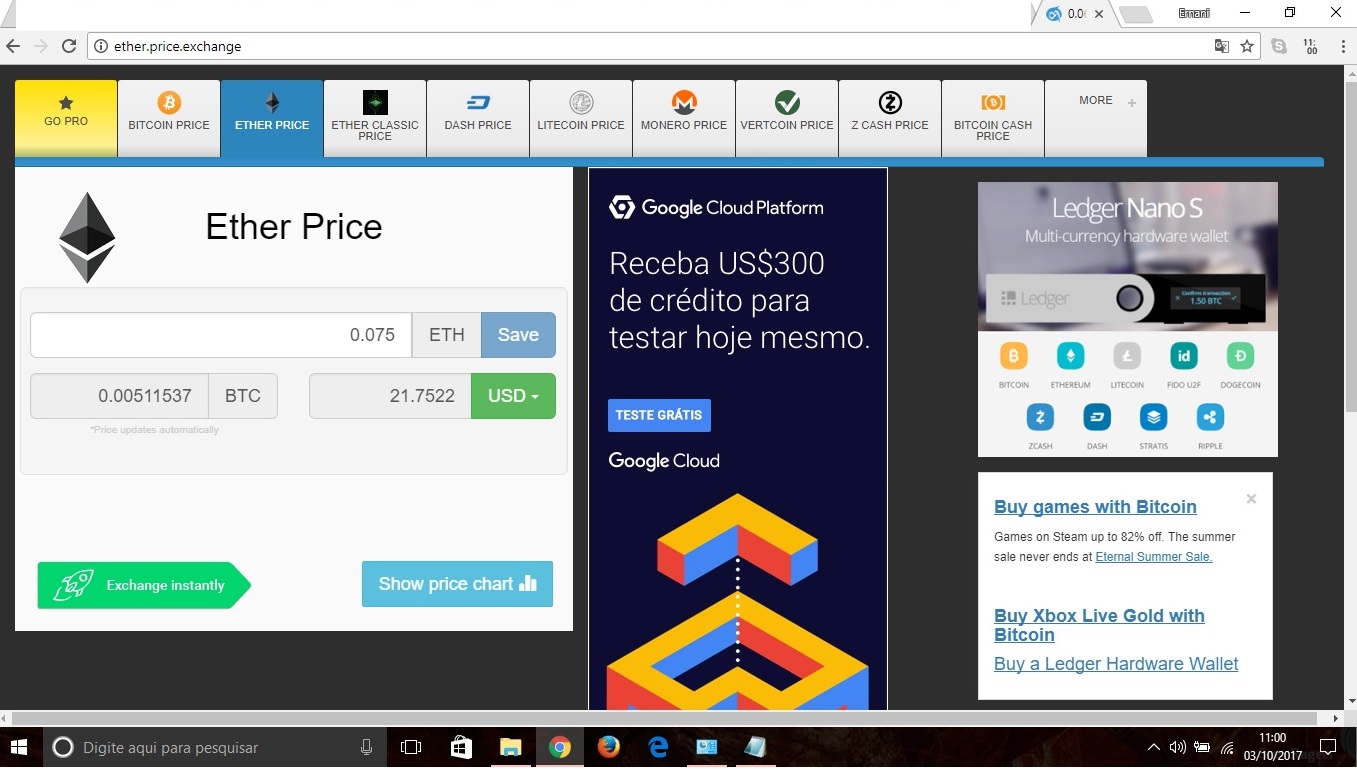Click Ledger ad Ripple icon
1357x769 pixels.
(x=1210, y=417)
